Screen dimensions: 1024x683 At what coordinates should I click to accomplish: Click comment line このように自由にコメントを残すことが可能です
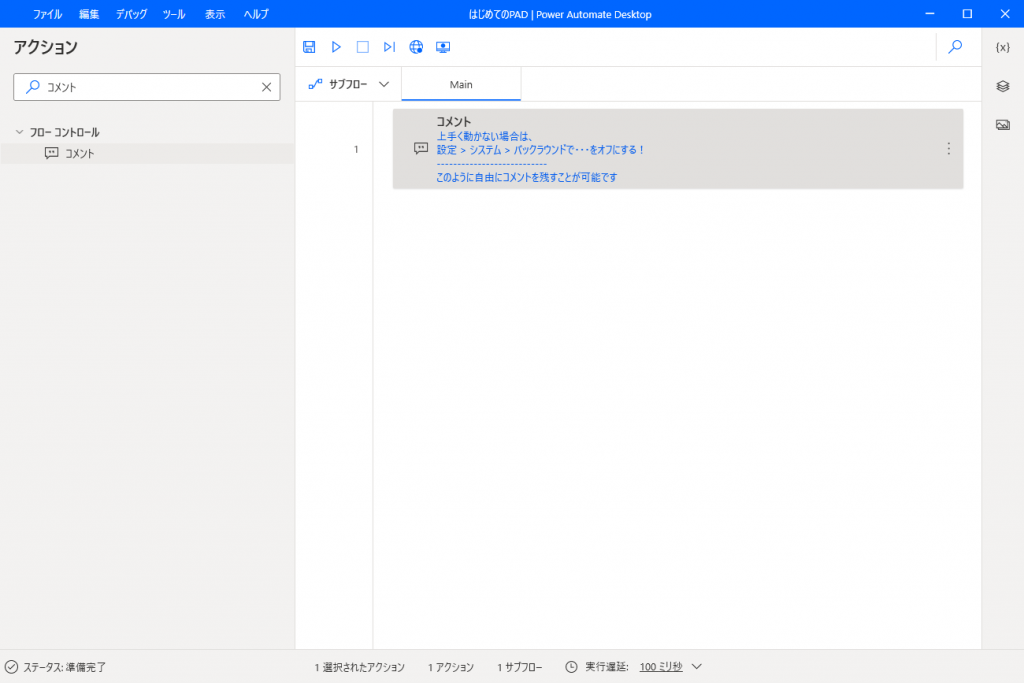[x=526, y=177]
